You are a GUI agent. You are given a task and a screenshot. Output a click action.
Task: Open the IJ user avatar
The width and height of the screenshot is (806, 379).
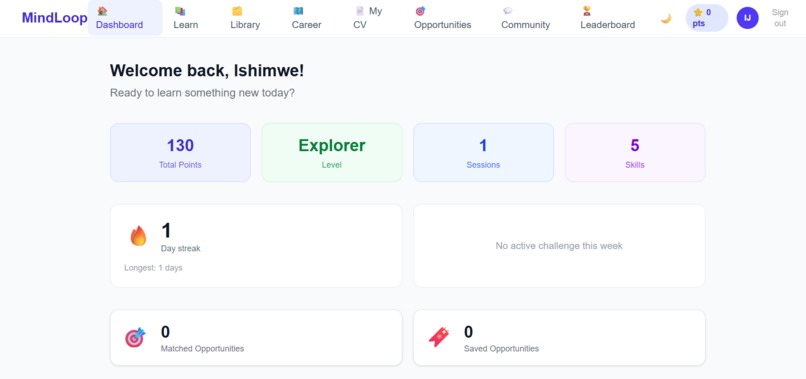point(747,18)
